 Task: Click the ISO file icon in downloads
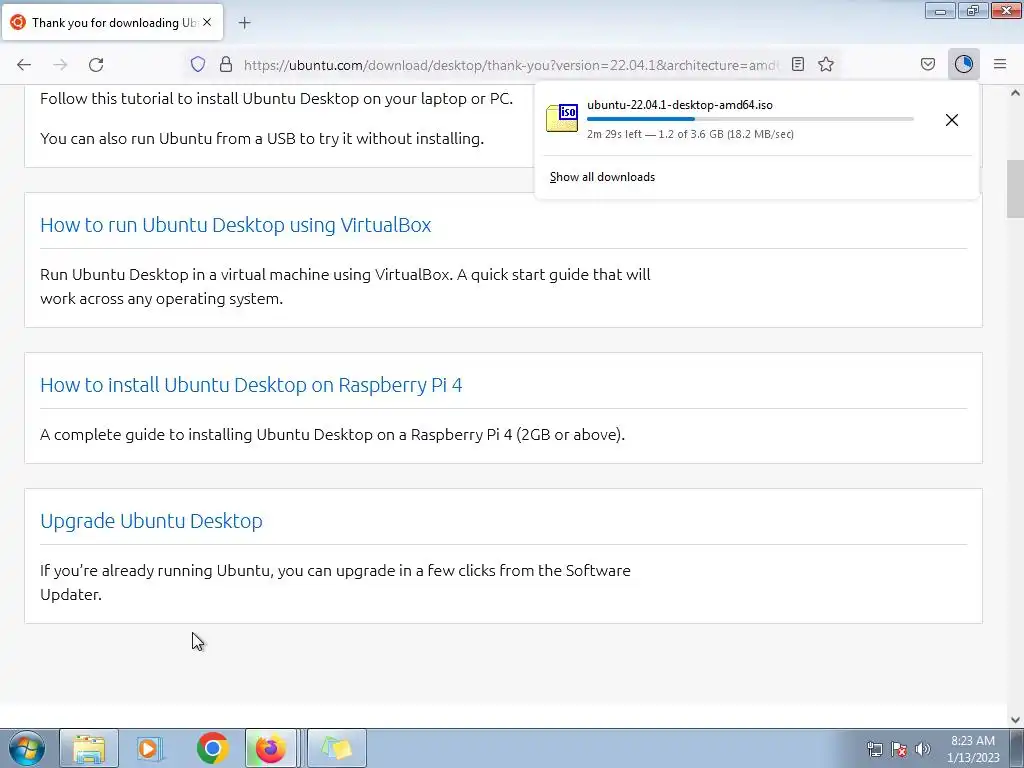(562, 118)
